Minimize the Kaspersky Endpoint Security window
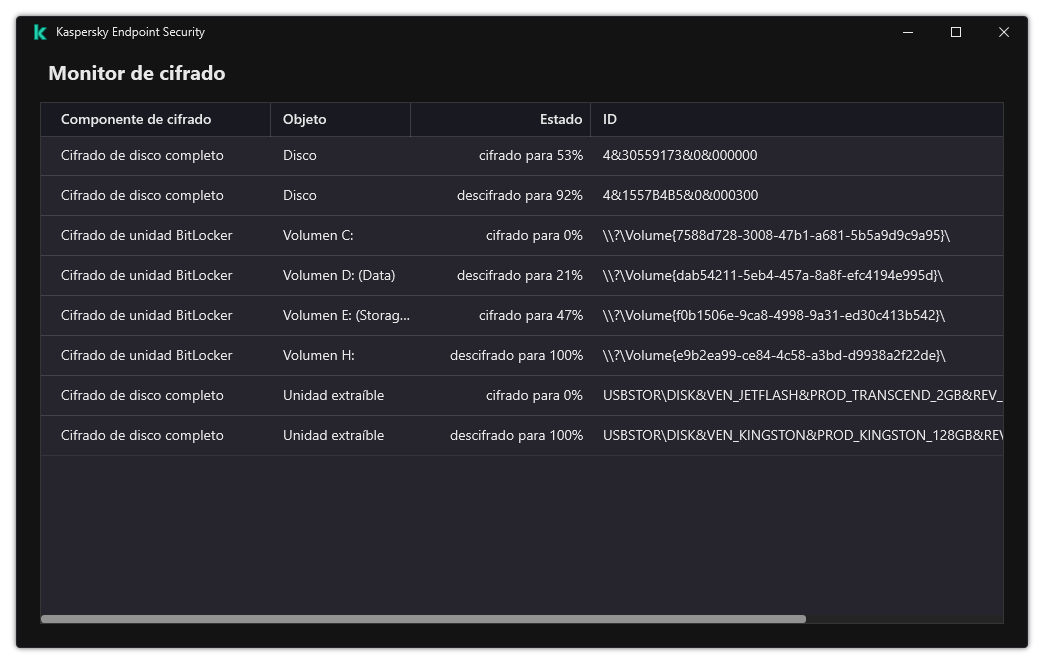 (x=908, y=32)
